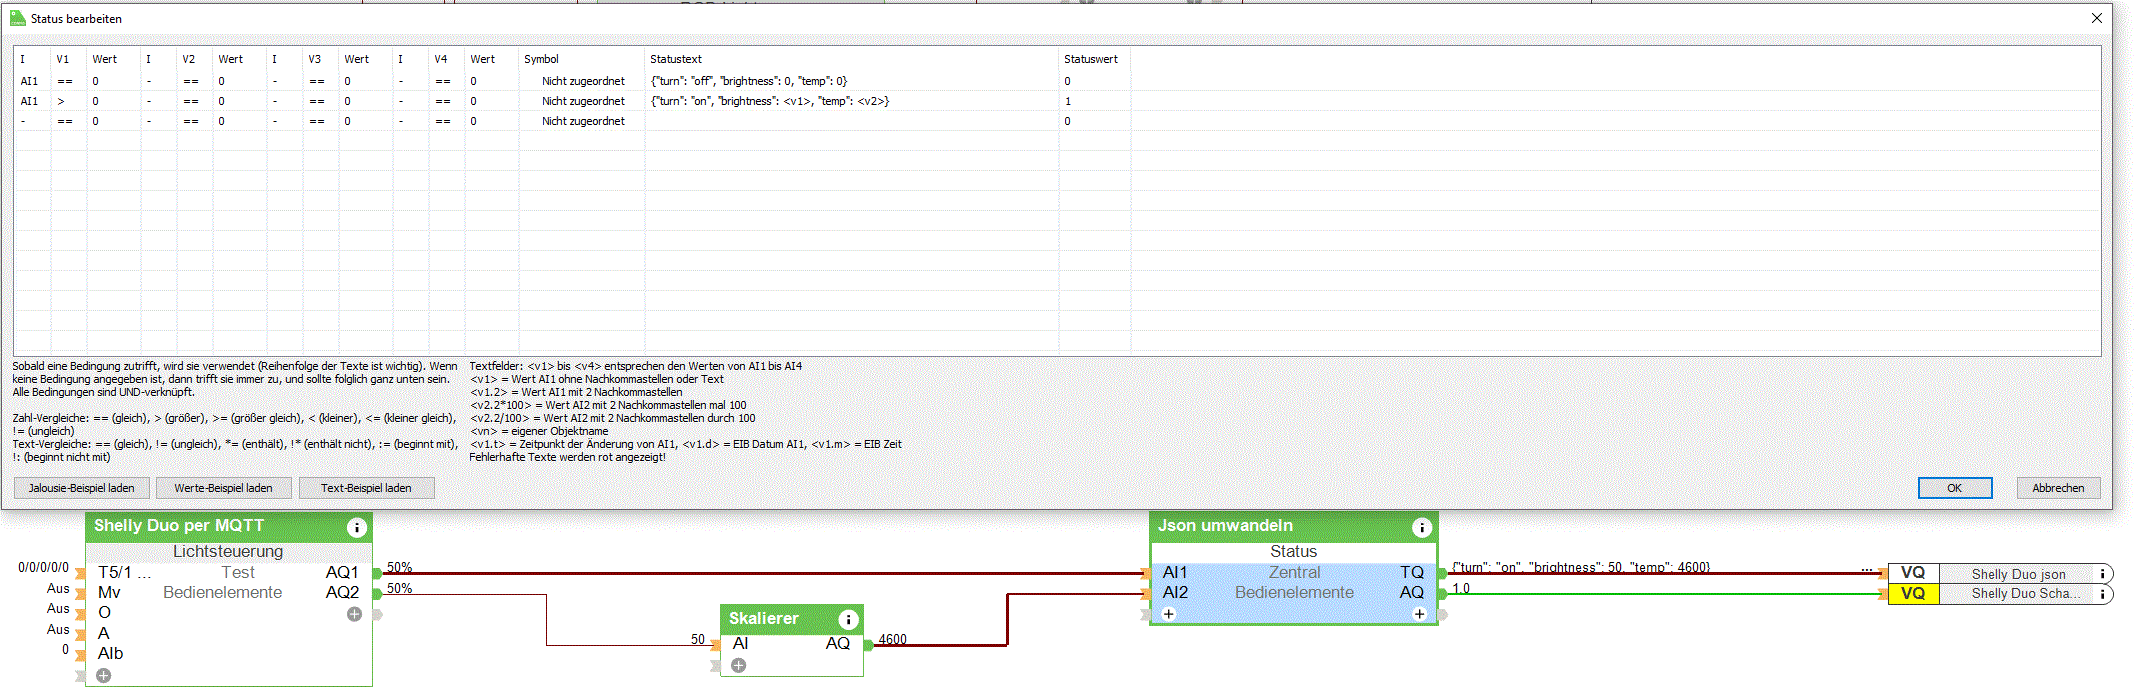The width and height of the screenshot is (2148, 700).
Task: Click Lichtsteuerung label on Shelly block
Action: (228, 552)
